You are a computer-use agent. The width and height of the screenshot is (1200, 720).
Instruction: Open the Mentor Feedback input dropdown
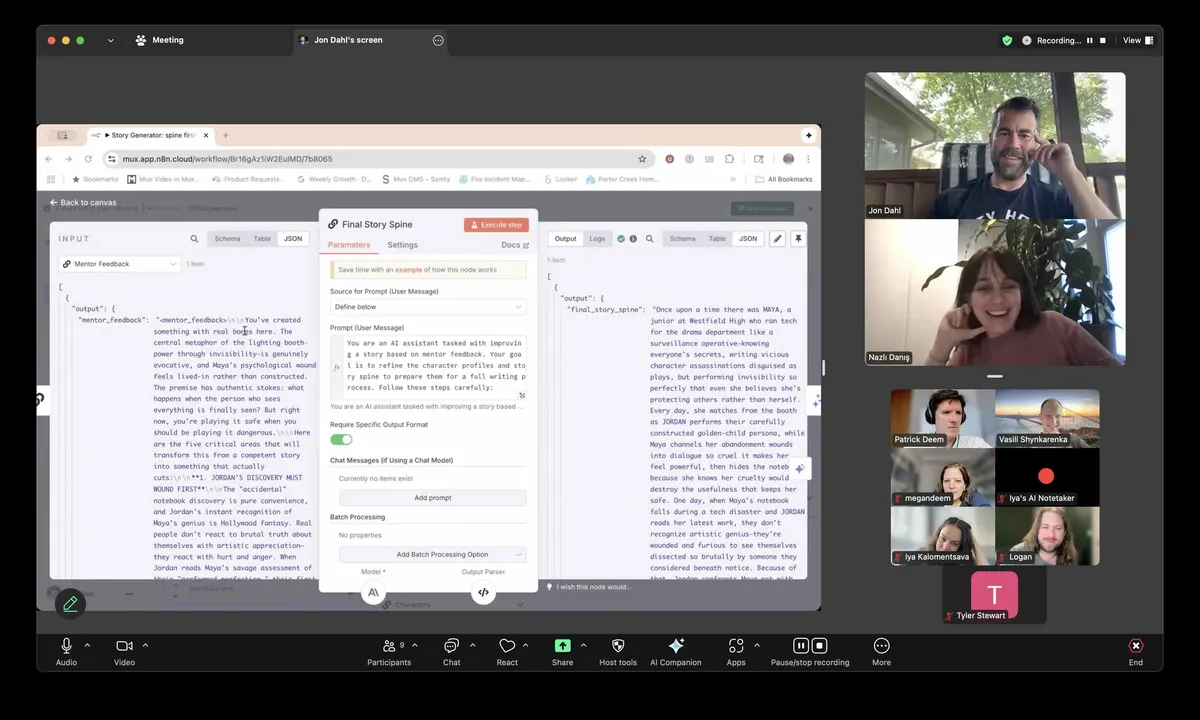click(119, 264)
